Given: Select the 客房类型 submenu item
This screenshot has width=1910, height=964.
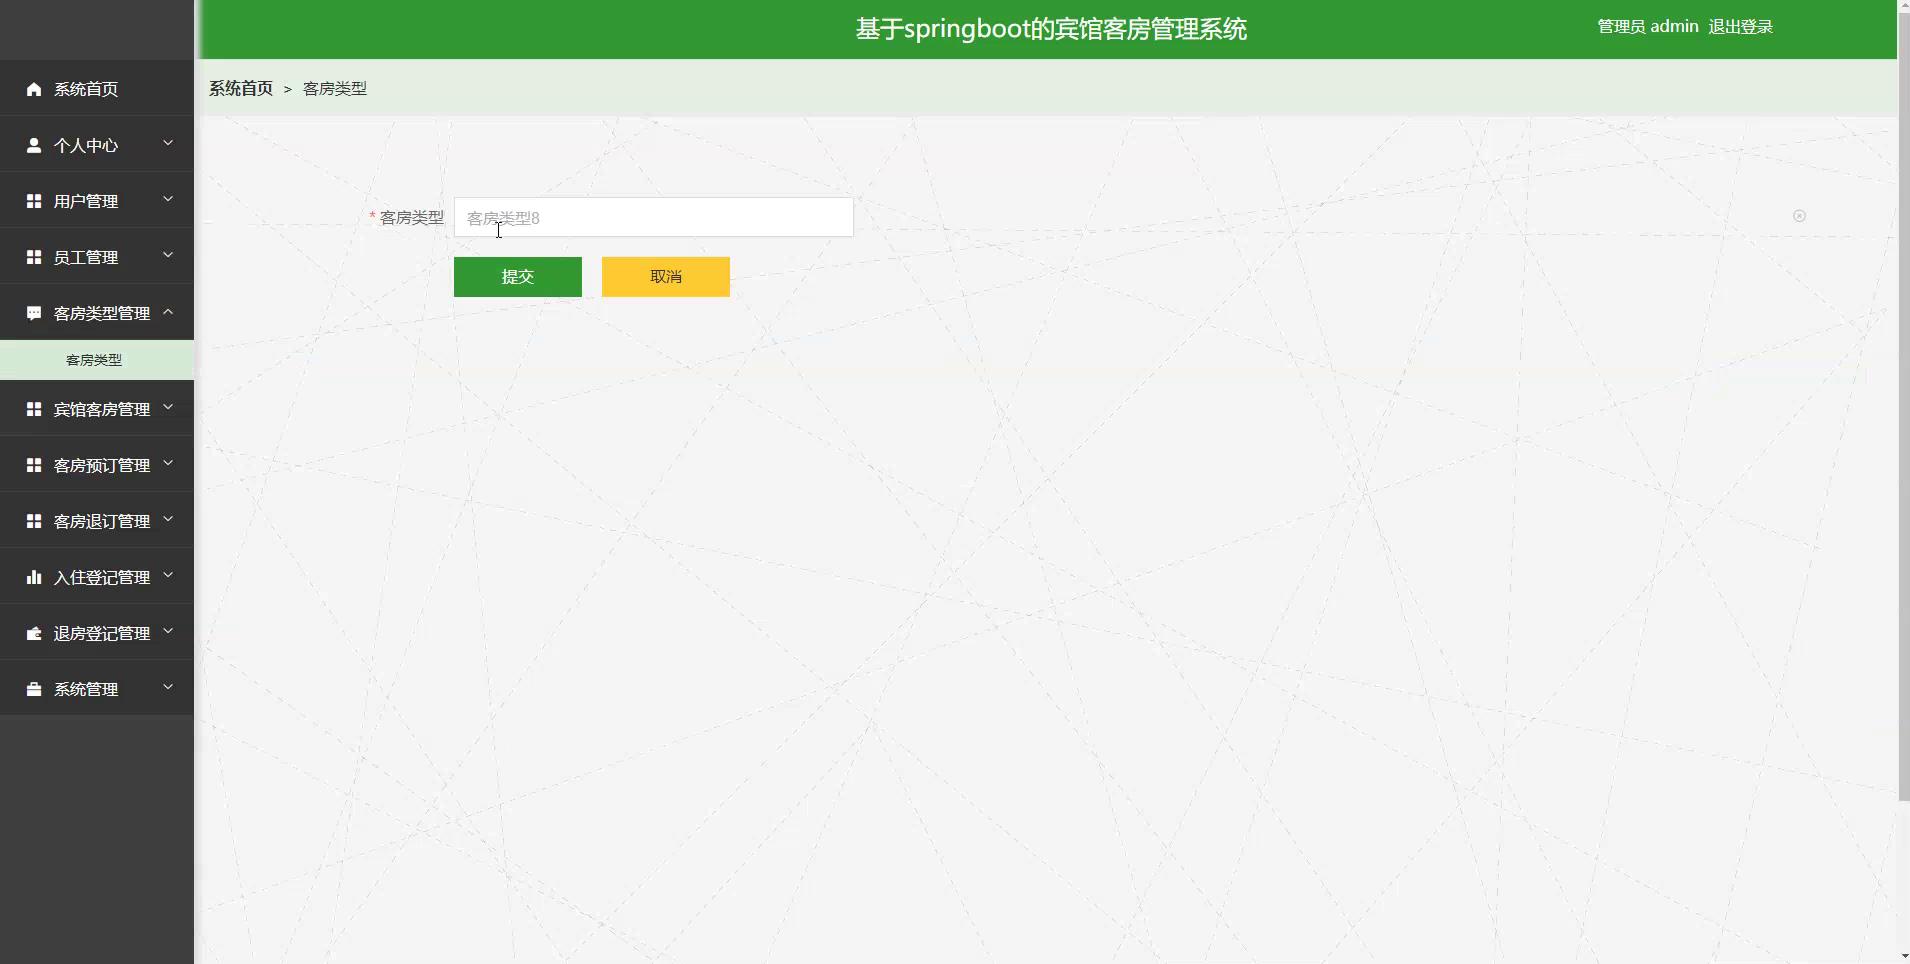Looking at the screenshot, I should [x=97, y=360].
